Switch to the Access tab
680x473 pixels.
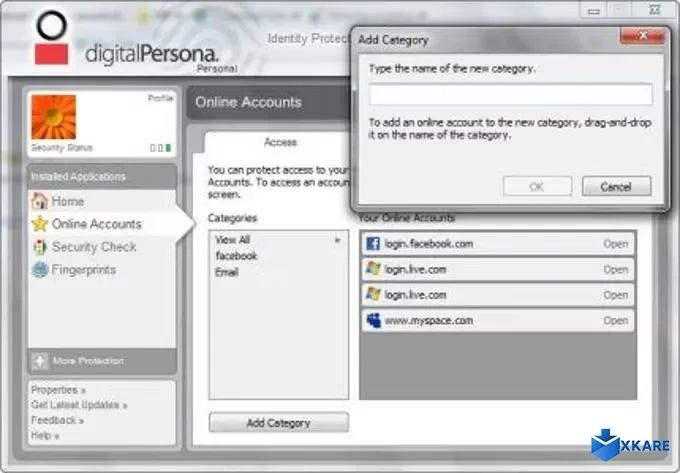pos(280,142)
